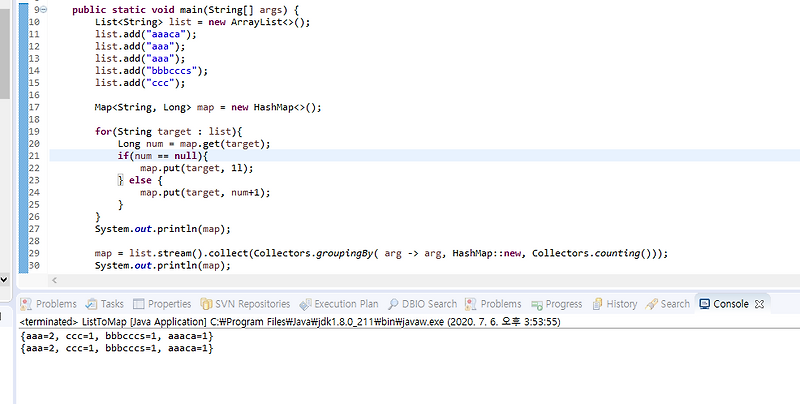
Task: Click the Tasks tab icon
Action: click(91, 304)
